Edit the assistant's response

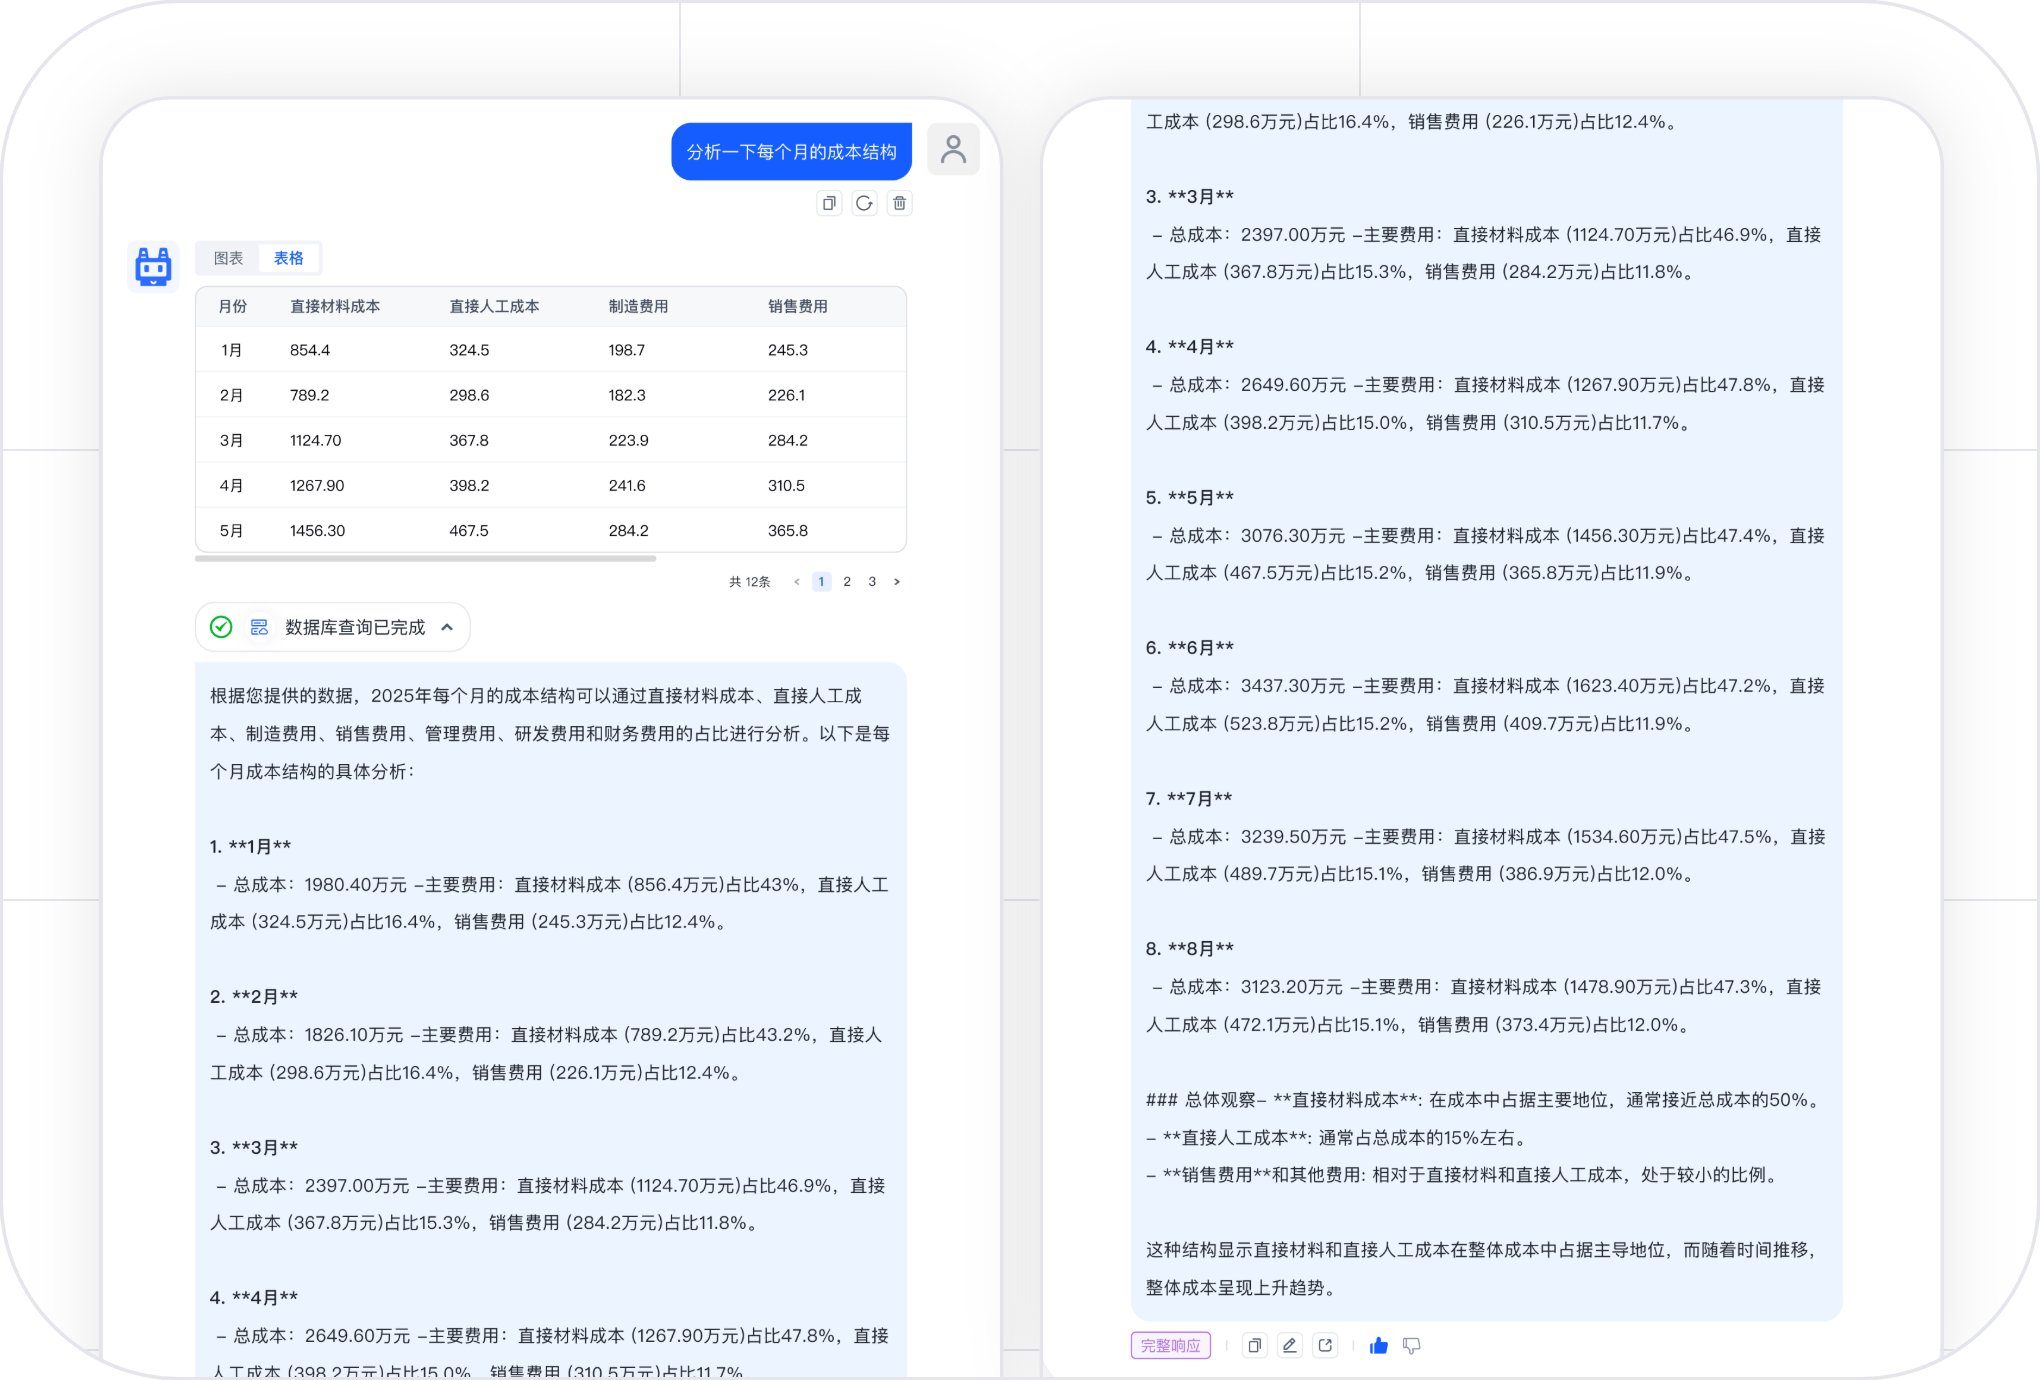(1289, 1345)
